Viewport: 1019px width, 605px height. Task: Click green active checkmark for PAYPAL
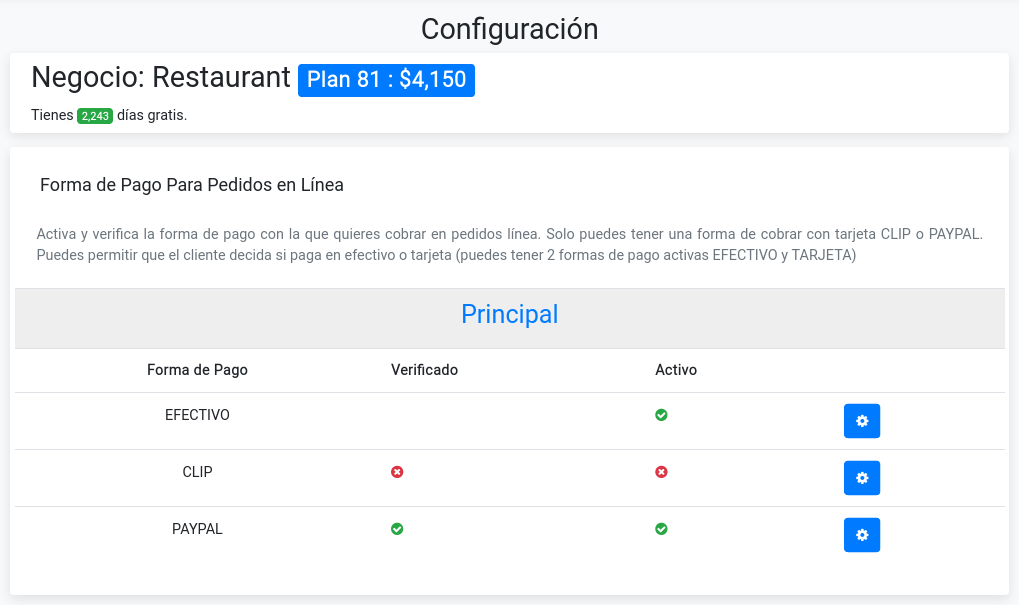[661, 529]
